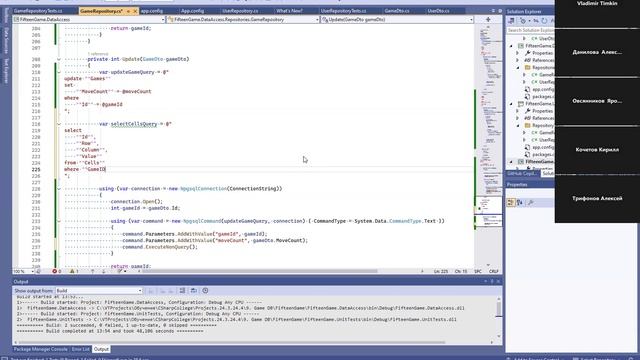
Task: Click the selectCellsQuery variable name
Action: pos(134,124)
